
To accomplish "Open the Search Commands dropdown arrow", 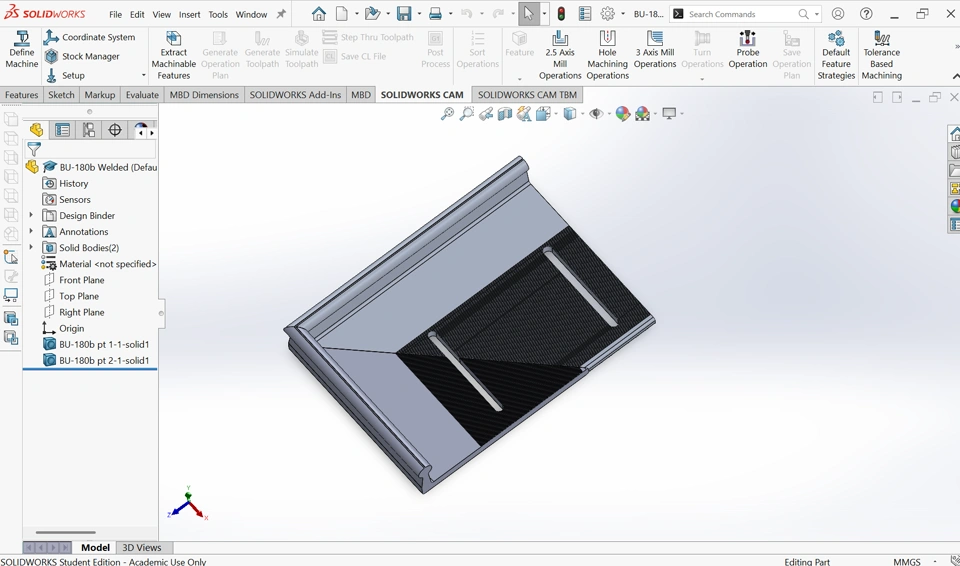I will [817, 14].
